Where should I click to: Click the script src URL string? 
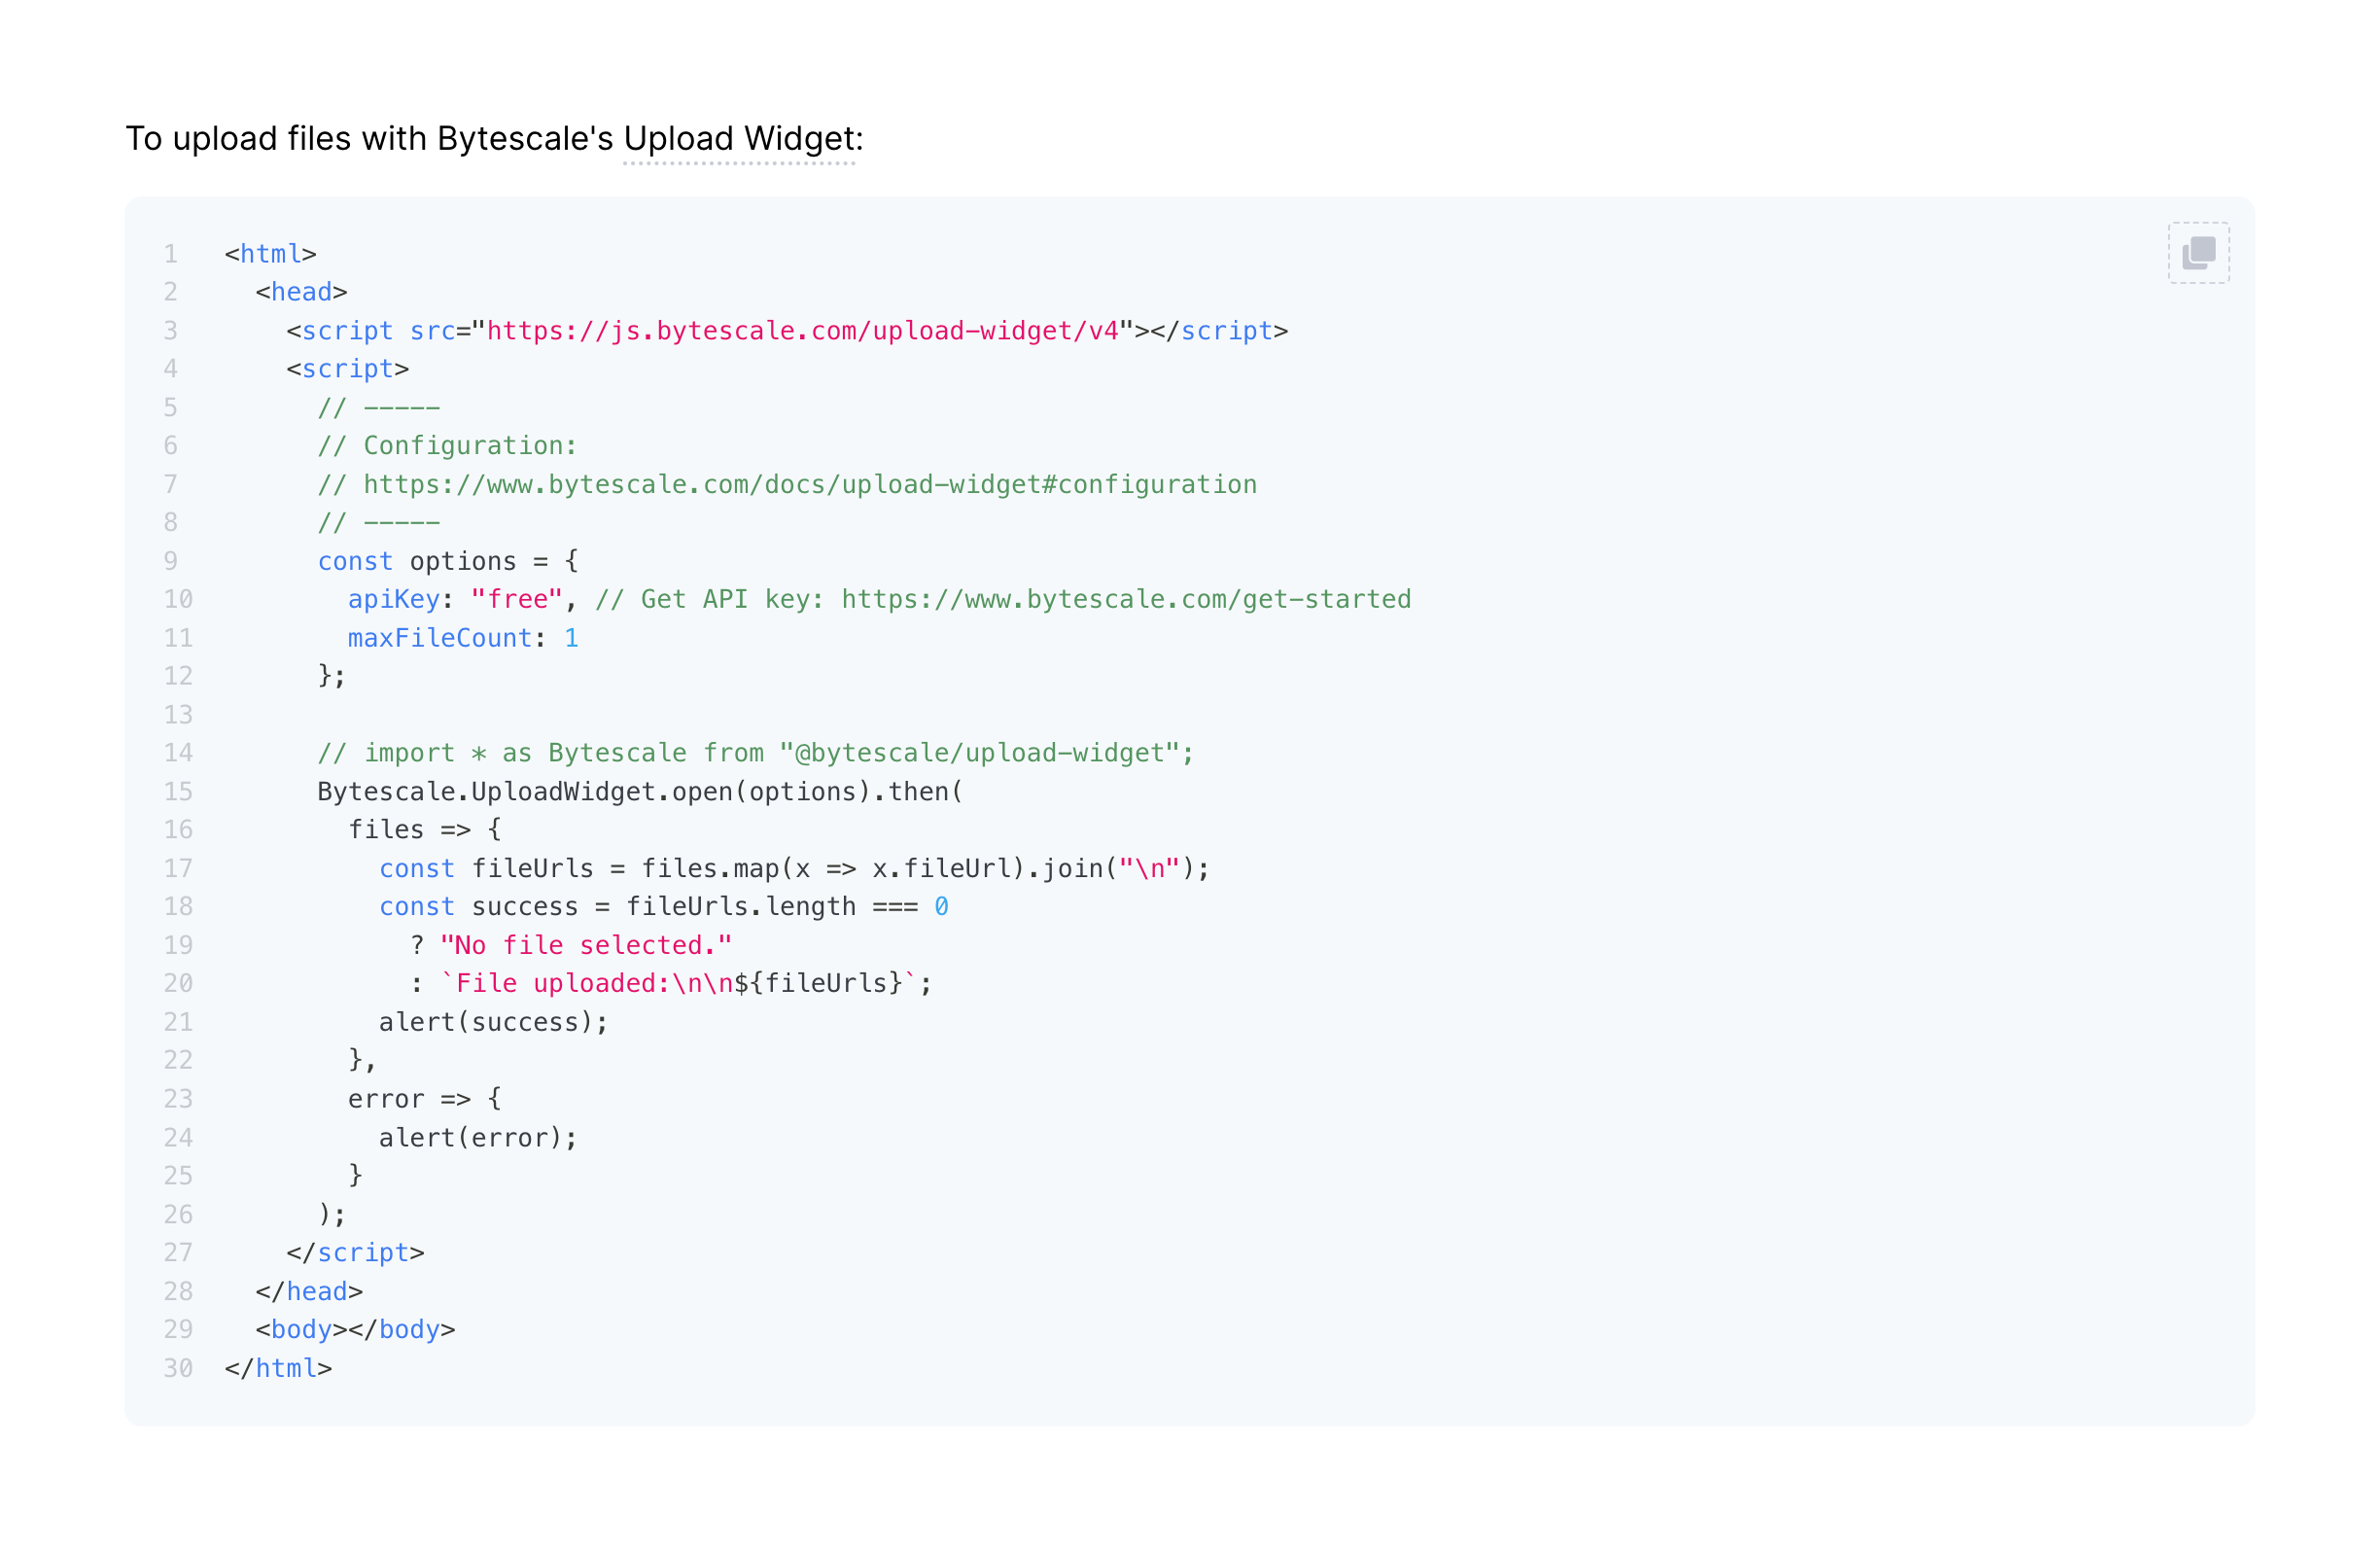[801, 331]
